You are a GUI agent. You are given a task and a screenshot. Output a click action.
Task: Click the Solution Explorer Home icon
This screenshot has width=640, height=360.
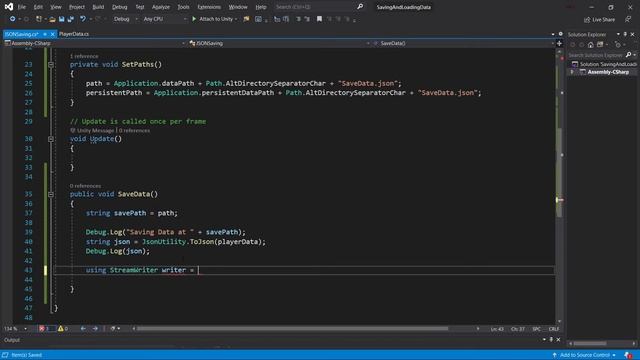(x=591, y=45)
